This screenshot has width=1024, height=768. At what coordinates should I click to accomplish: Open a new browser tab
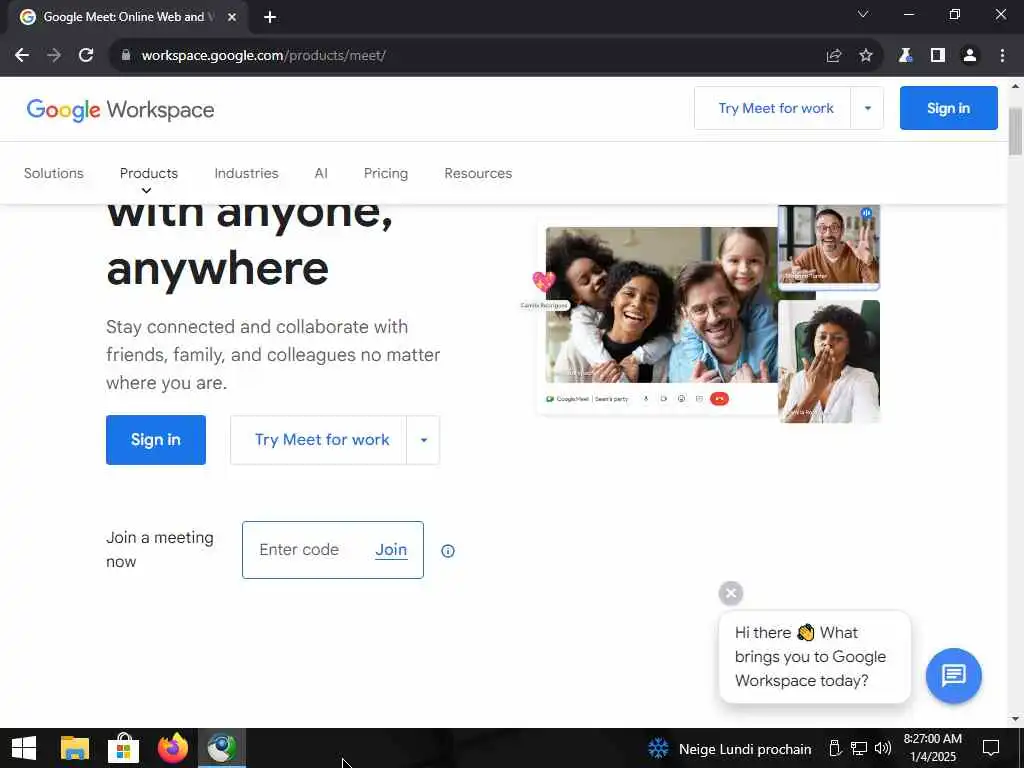point(270,17)
